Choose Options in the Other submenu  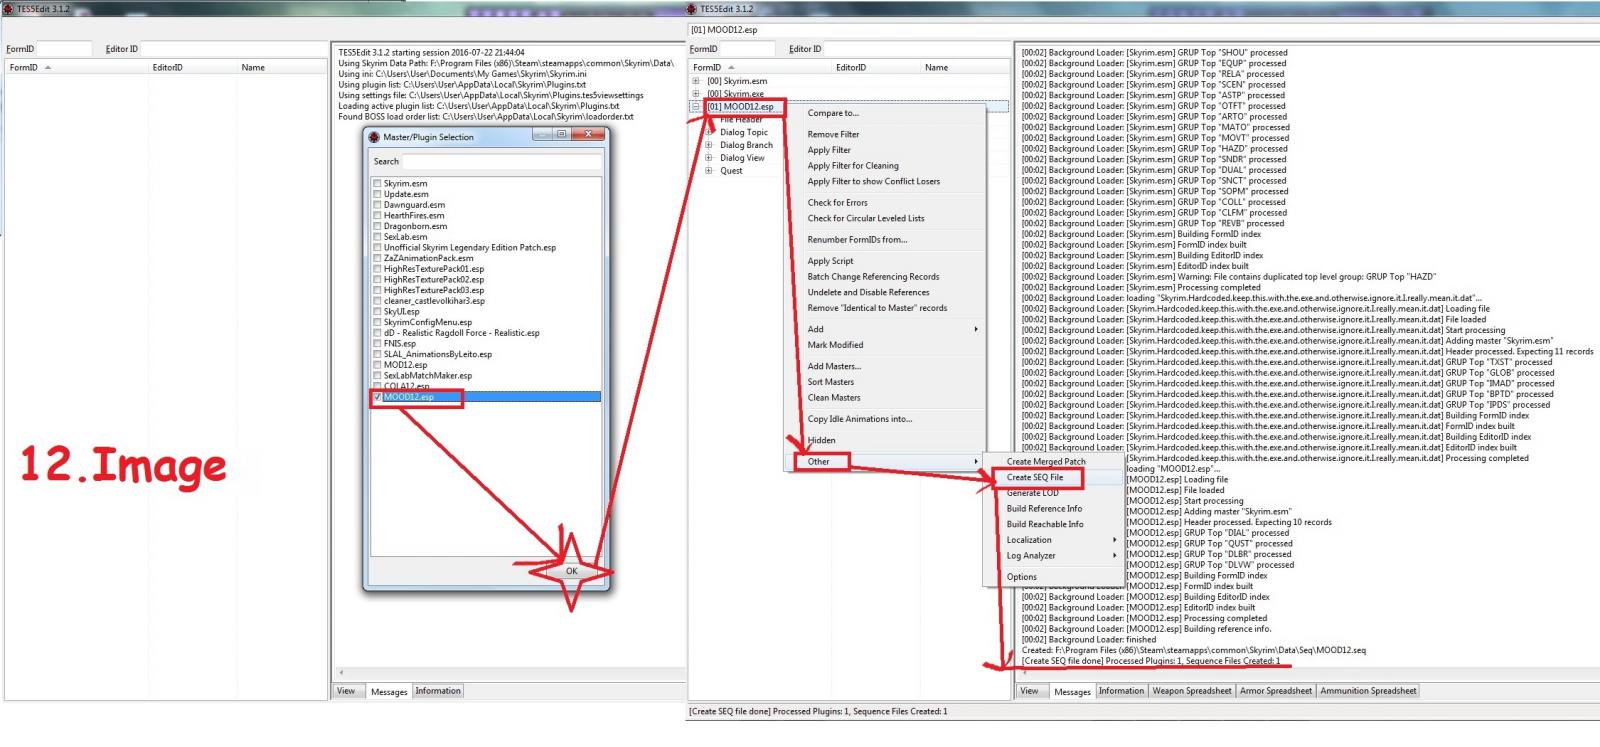tap(1022, 577)
